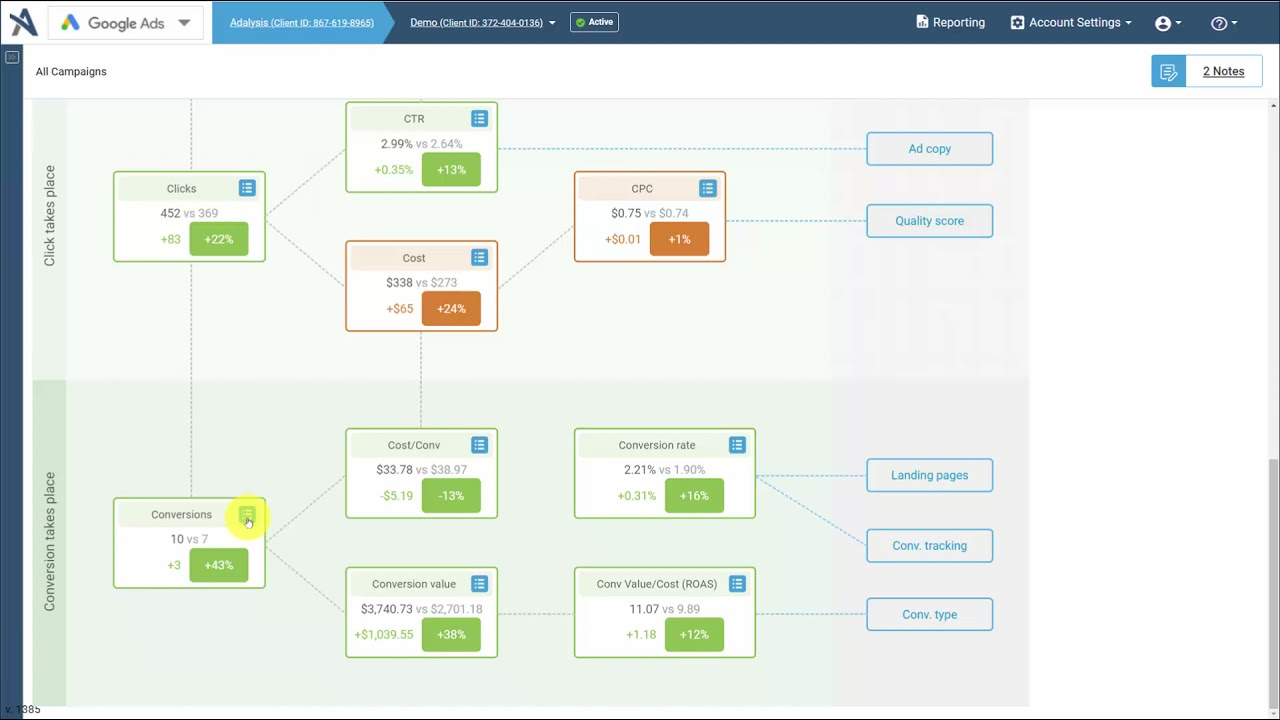Image resolution: width=1280 pixels, height=720 pixels.
Task: Expand the Account Settings dropdown
Action: (x=1070, y=22)
